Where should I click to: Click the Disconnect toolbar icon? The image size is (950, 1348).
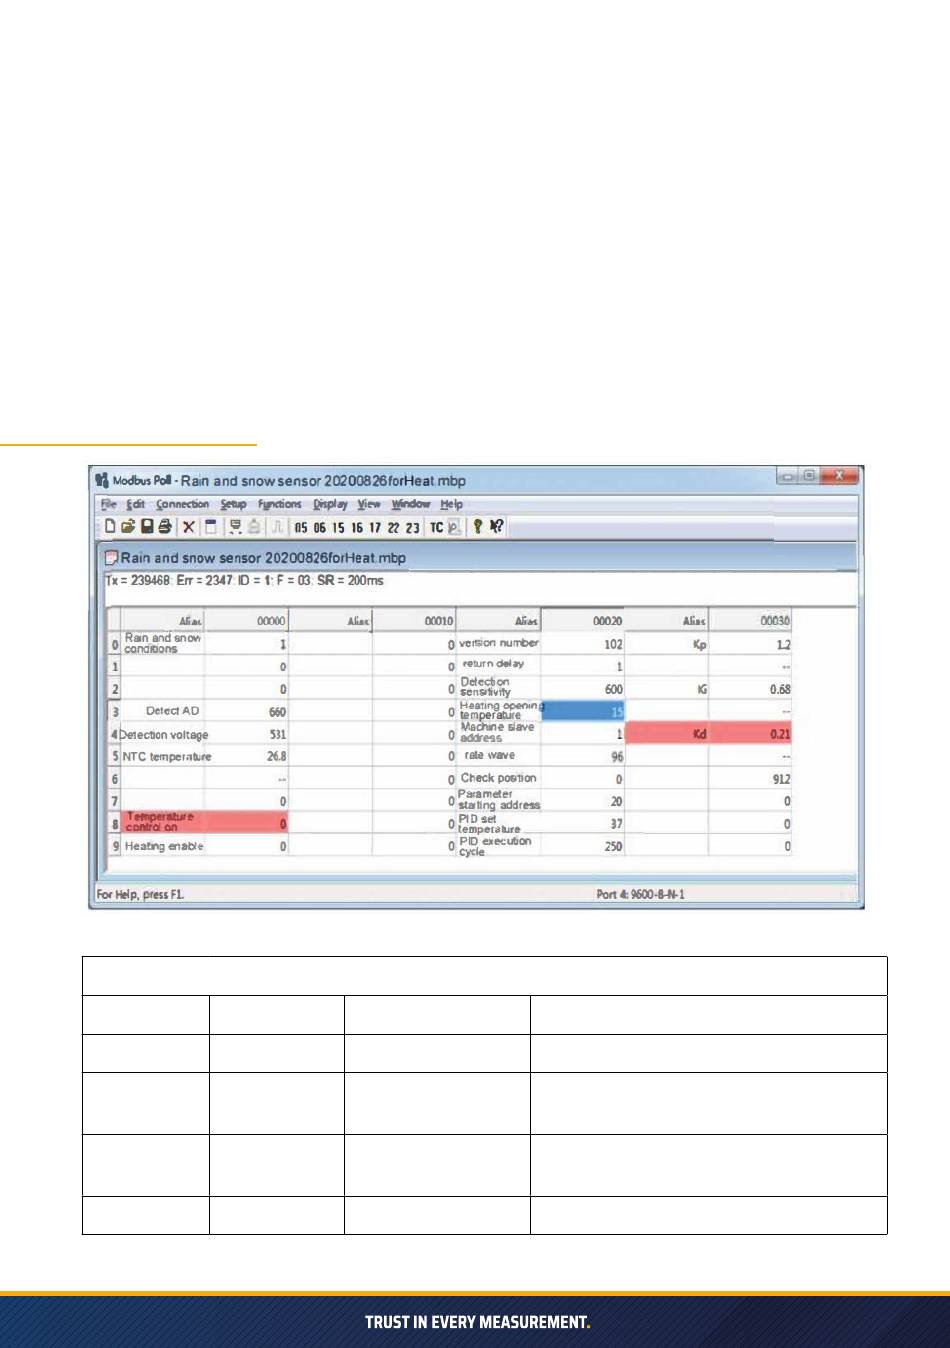(x=255, y=527)
